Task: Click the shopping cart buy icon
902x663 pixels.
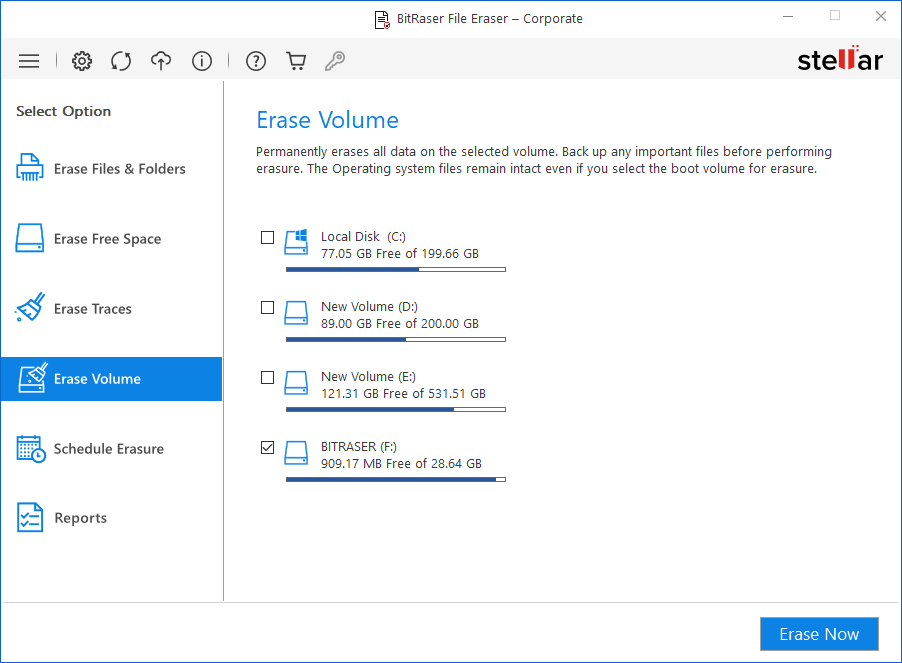Action: point(296,61)
